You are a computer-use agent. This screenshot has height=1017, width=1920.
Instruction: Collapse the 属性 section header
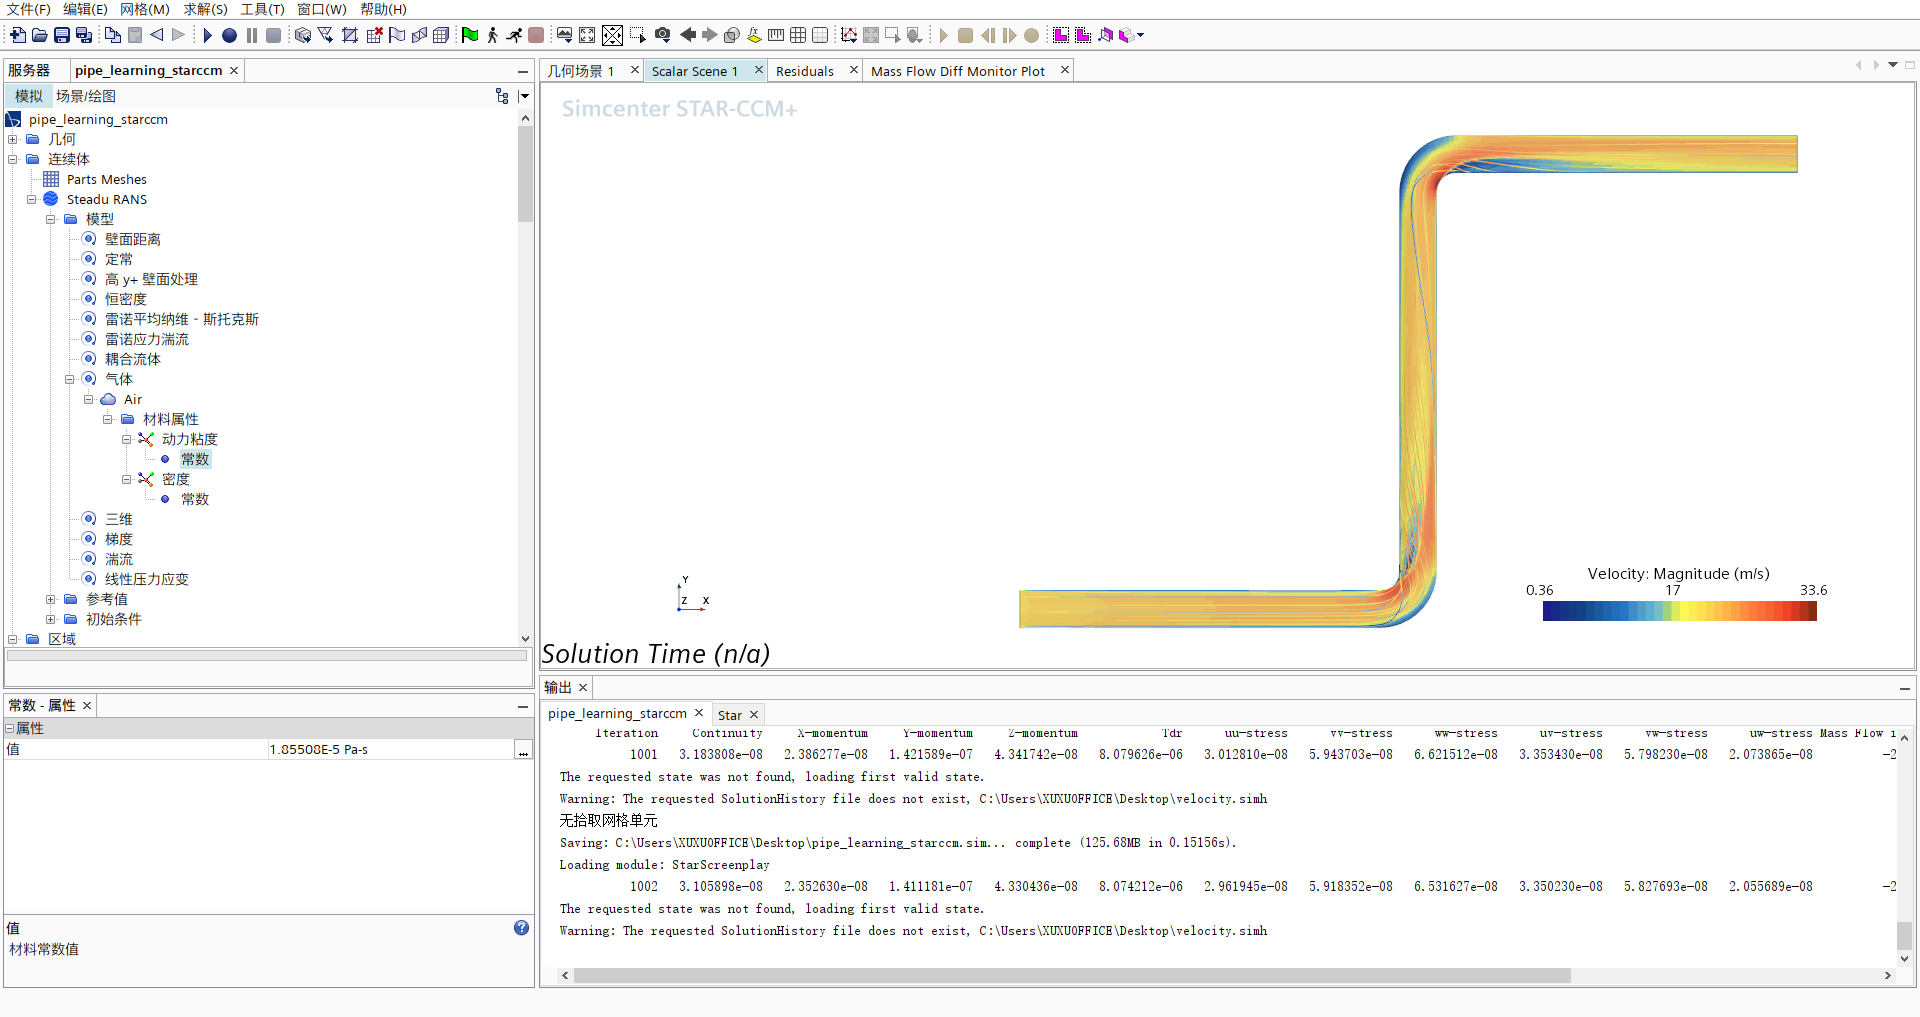tap(10, 728)
